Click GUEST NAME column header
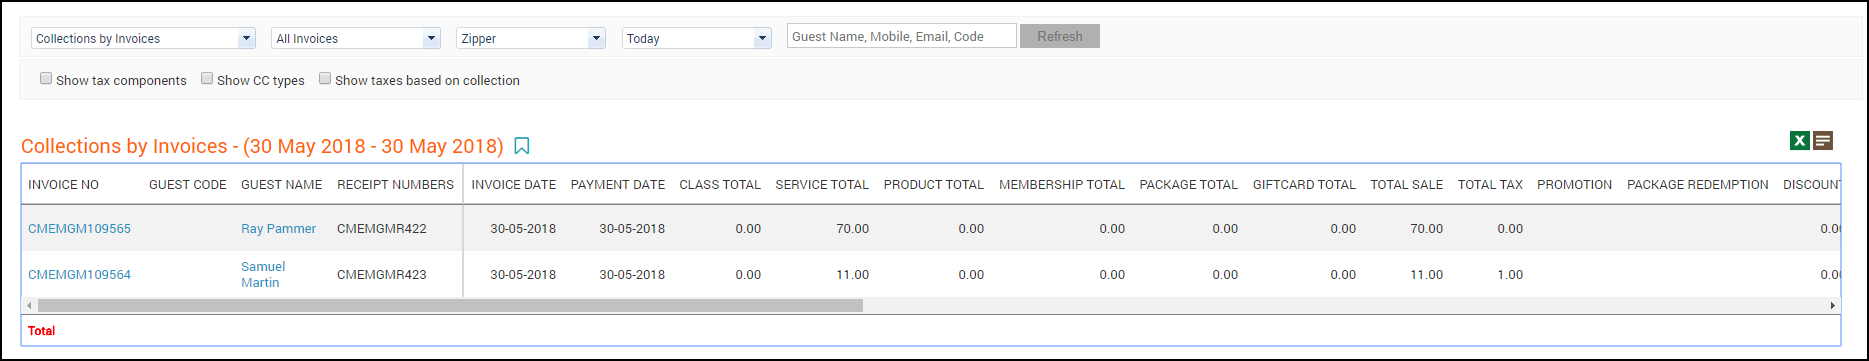Viewport: 1869px width, 361px height. tap(282, 185)
